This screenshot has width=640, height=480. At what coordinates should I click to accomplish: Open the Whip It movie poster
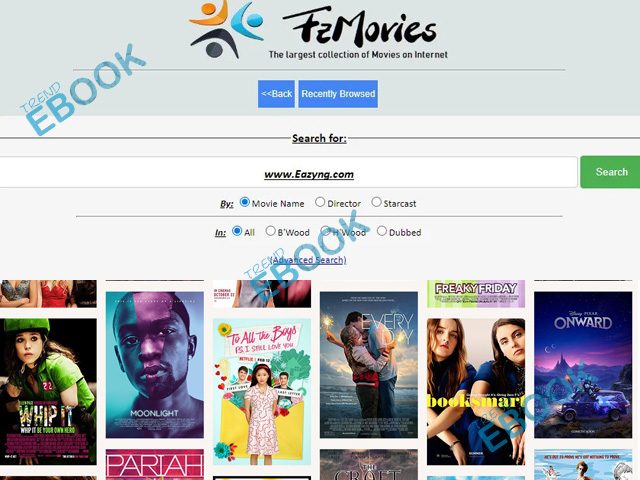pyautogui.click(x=48, y=392)
